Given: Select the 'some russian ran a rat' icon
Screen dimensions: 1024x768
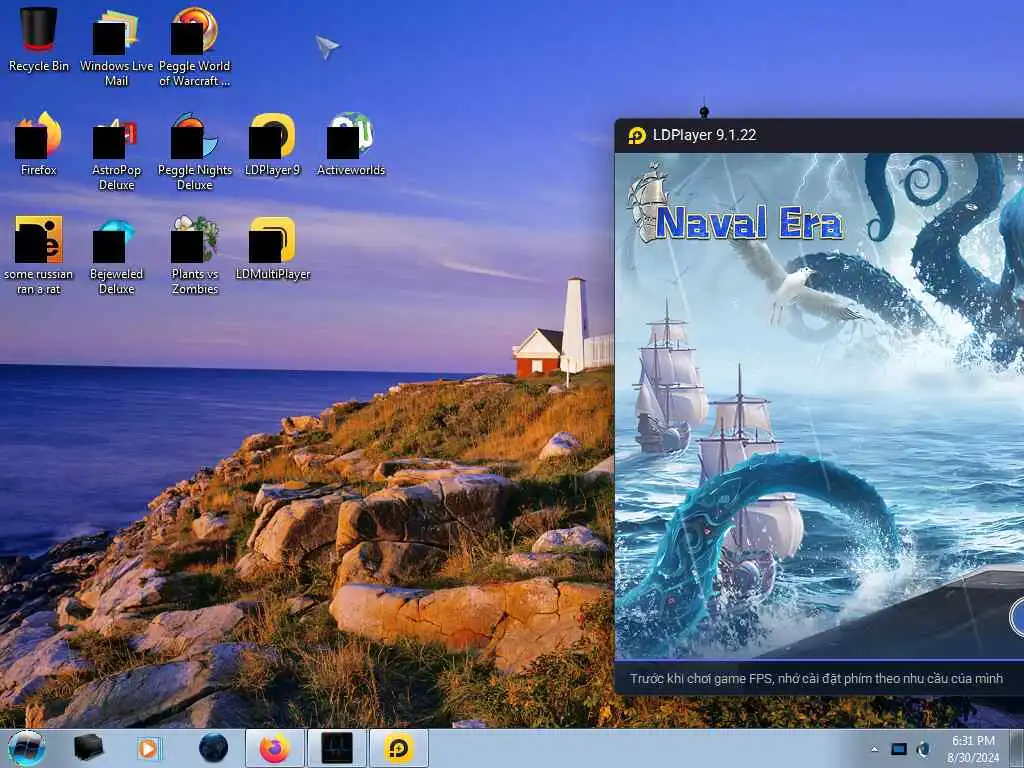Looking at the screenshot, I should tap(39, 255).
